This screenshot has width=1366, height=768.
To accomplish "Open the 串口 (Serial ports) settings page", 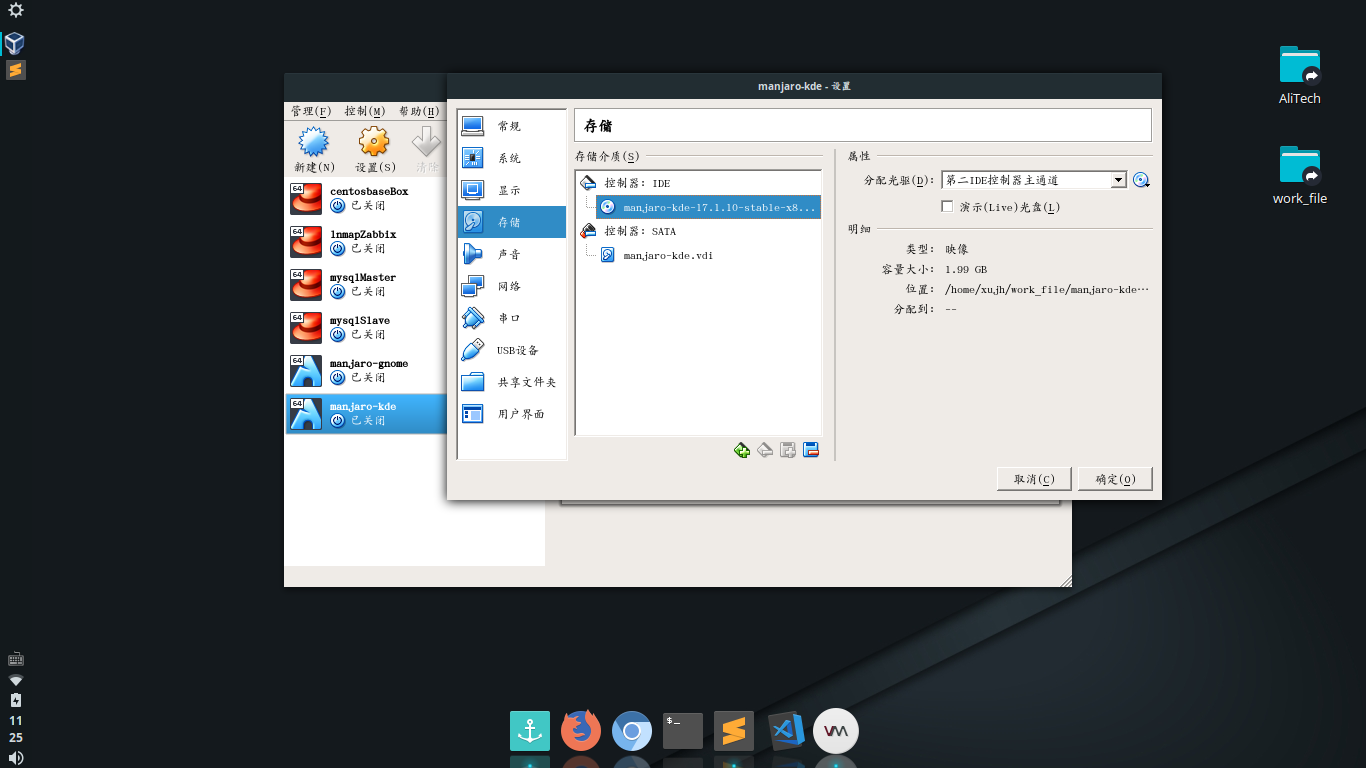I will tap(511, 318).
